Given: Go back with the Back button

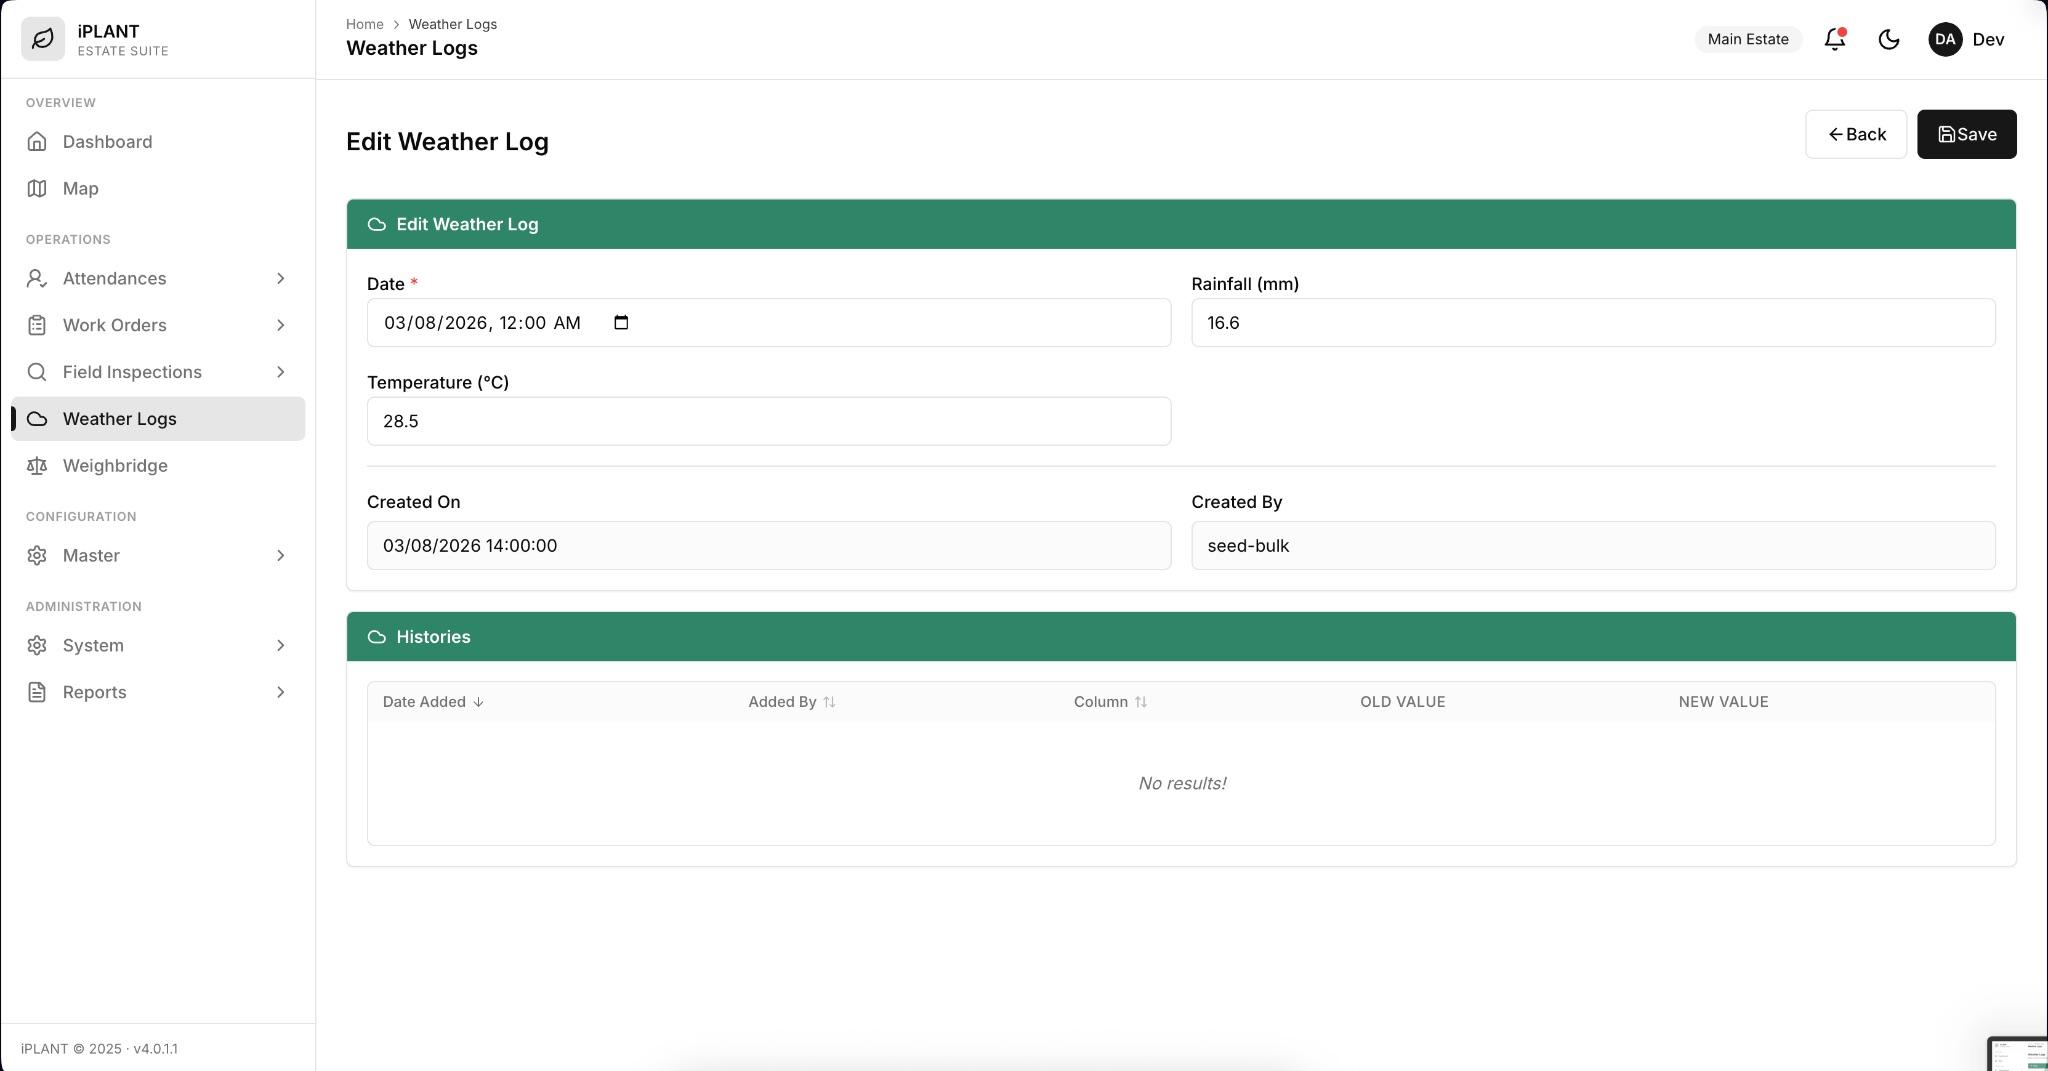Looking at the screenshot, I should pos(1856,134).
